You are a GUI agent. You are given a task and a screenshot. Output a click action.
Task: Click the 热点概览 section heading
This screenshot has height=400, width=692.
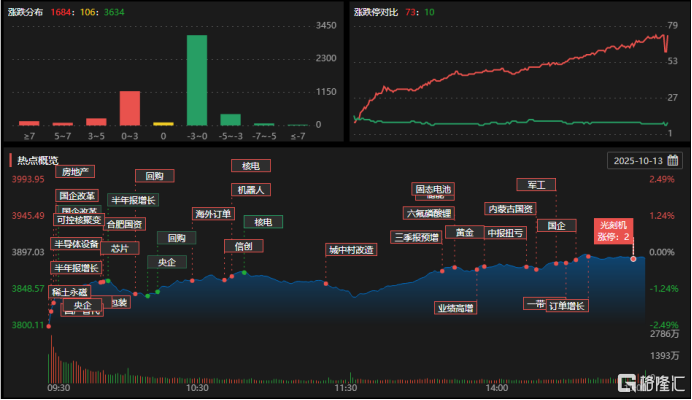(38, 160)
